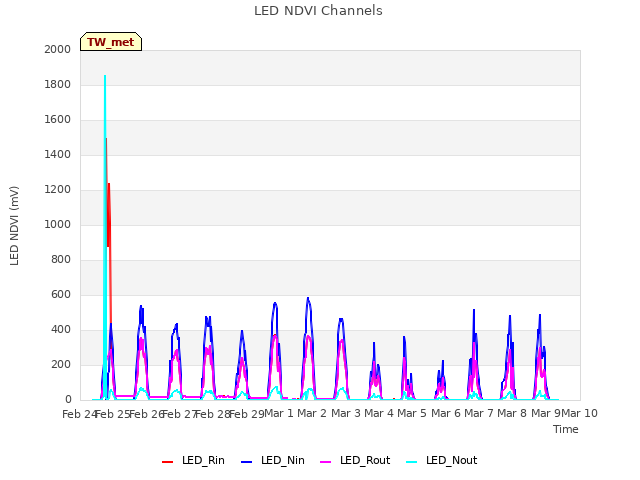Click the 200 y-axis tick label
The image size is (640, 480).
(61, 365)
